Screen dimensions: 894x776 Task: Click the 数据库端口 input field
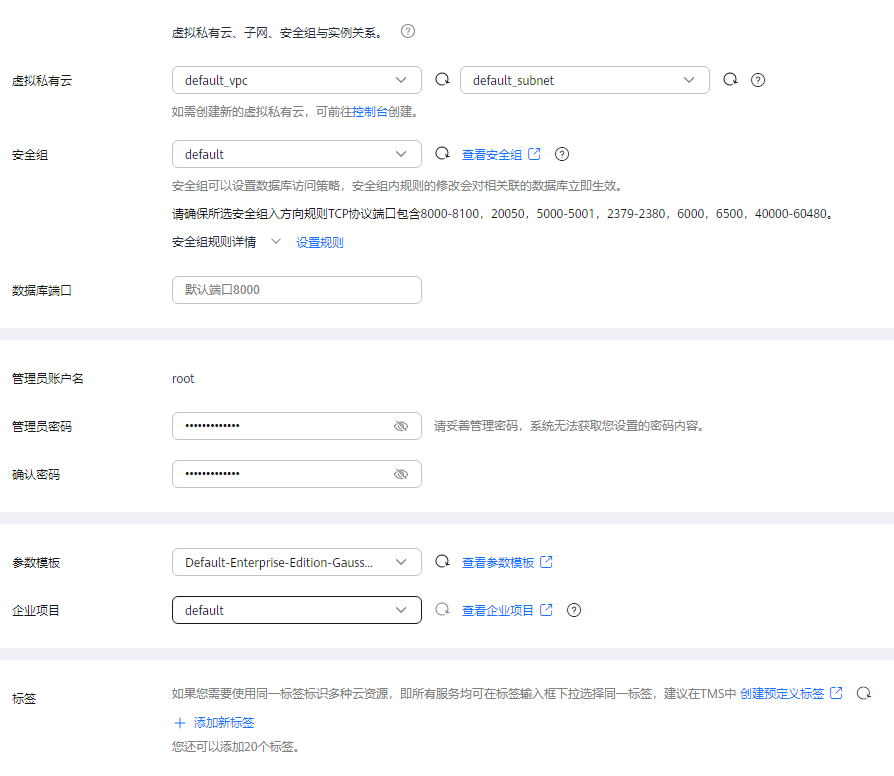296,289
